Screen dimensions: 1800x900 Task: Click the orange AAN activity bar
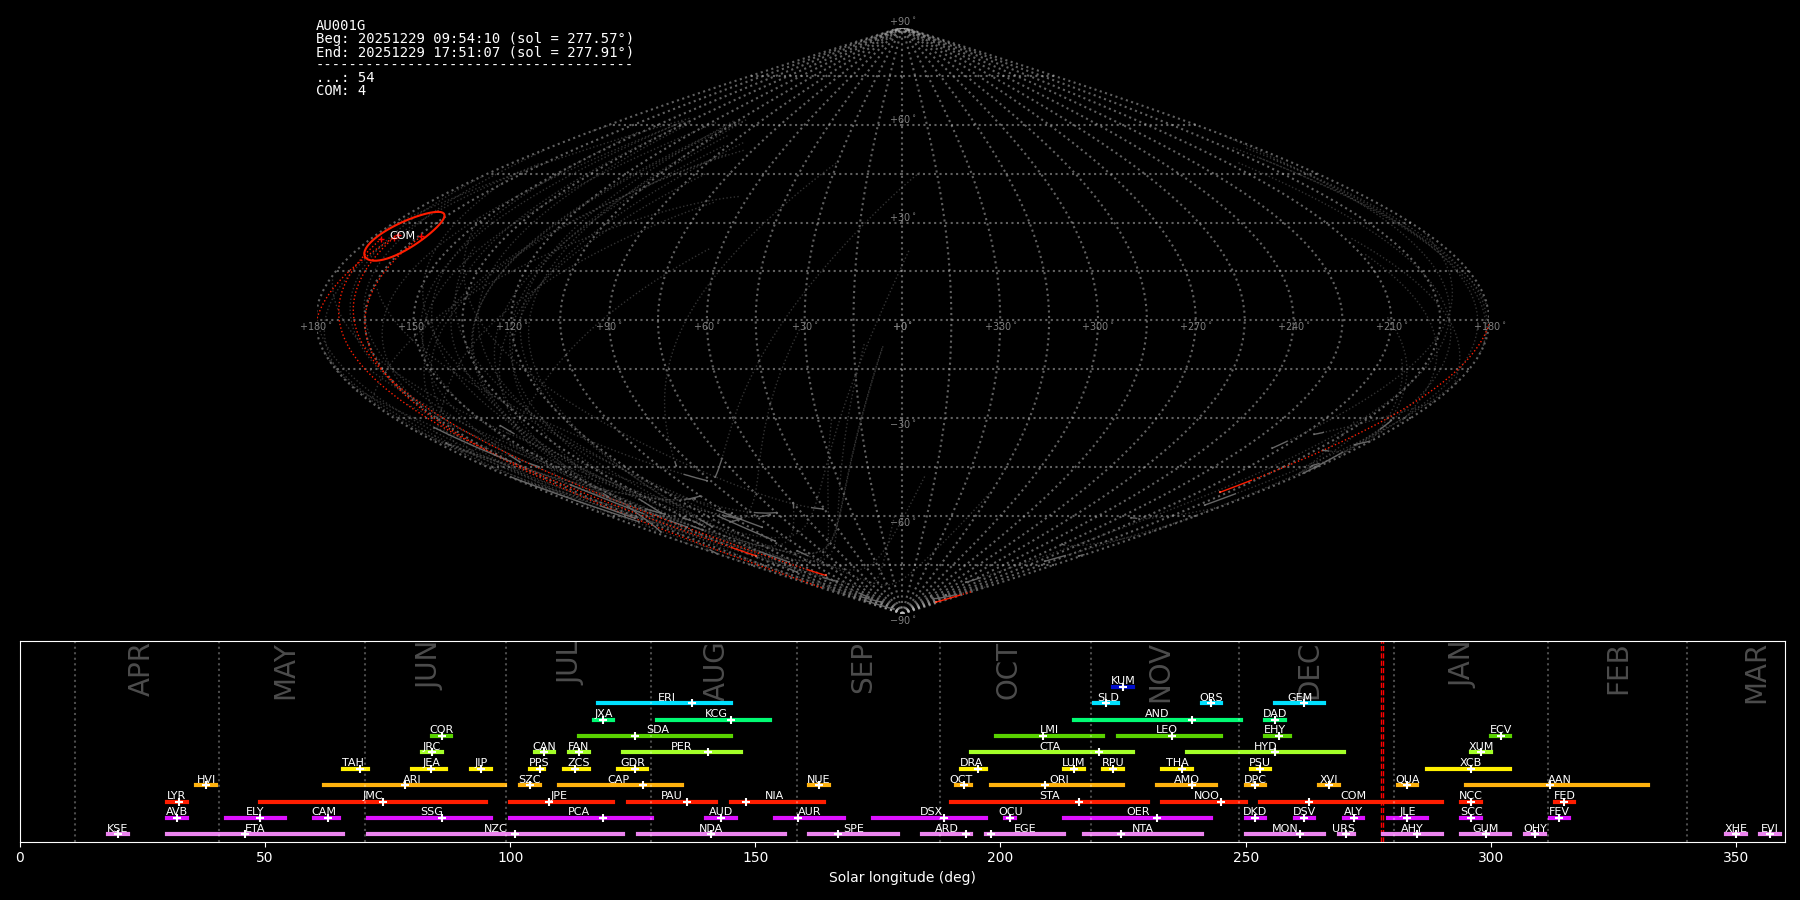1557,785
